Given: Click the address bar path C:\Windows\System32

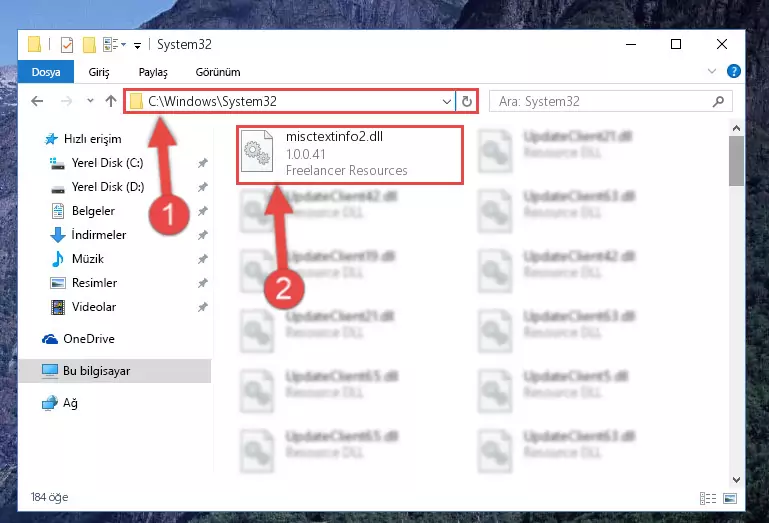Looking at the screenshot, I should 212,101.
